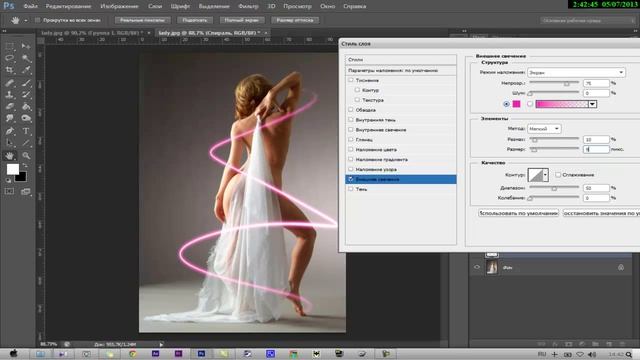The image size is (640, 360).
Task: Enable the Наложение цвета checkbox
Action: click(351, 149)
